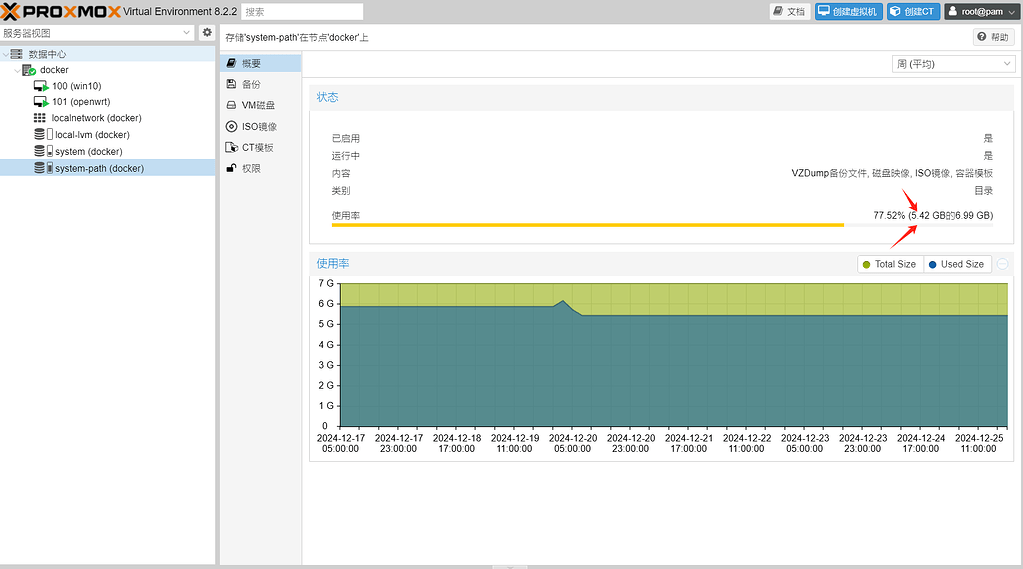Image resolution: width=1023 pixels, height=569 pixels.
Task: Click the datacenter server icon
Action: [16, 54]
